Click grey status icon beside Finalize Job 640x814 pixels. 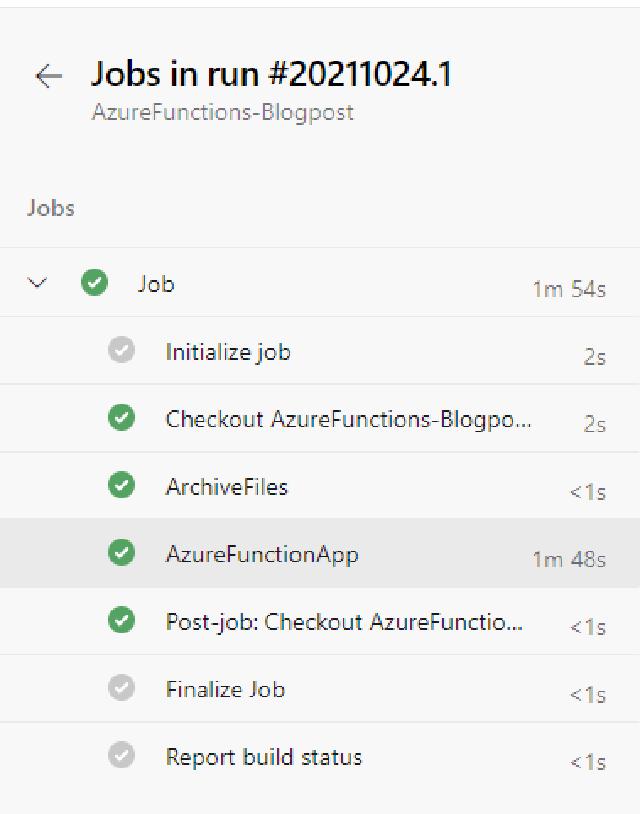121,688
